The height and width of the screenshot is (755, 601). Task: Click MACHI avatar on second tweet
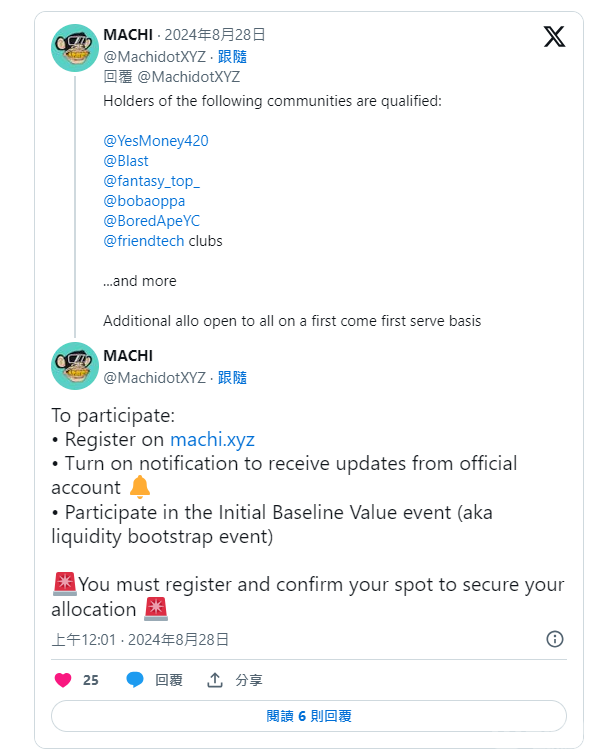75,366
